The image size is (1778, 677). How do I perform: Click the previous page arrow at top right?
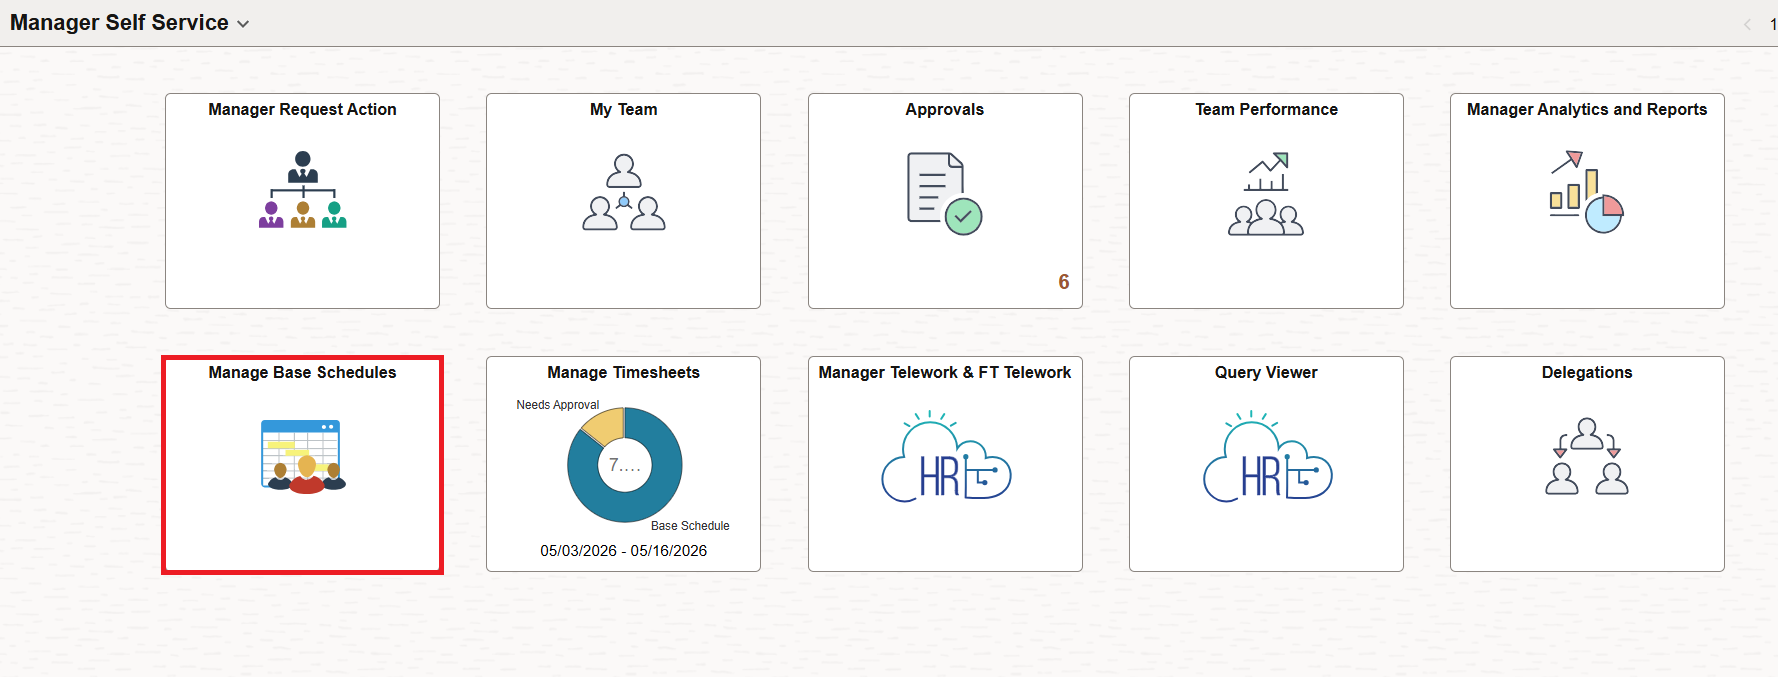[x=1747, y=24]
